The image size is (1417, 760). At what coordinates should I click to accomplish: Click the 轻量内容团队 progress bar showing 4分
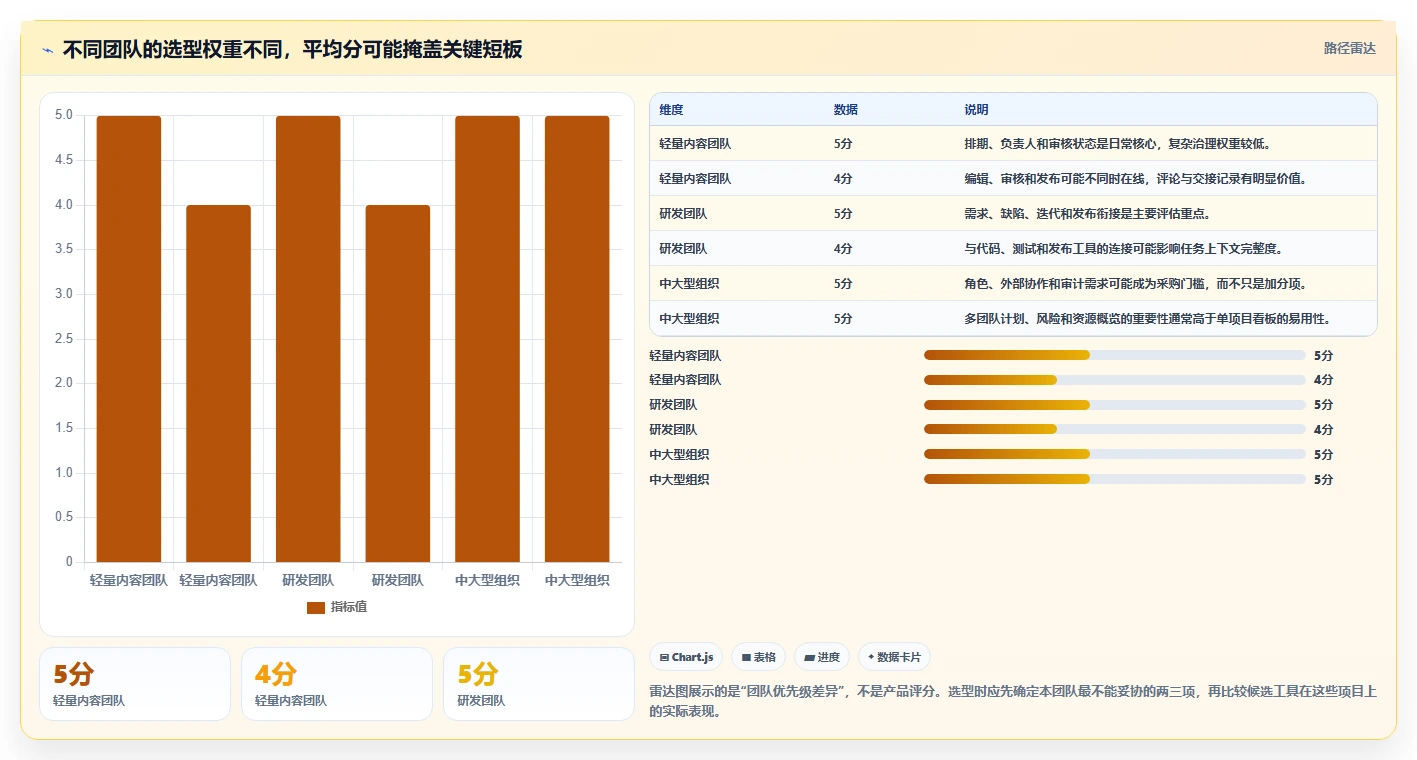pos(1115,380)
